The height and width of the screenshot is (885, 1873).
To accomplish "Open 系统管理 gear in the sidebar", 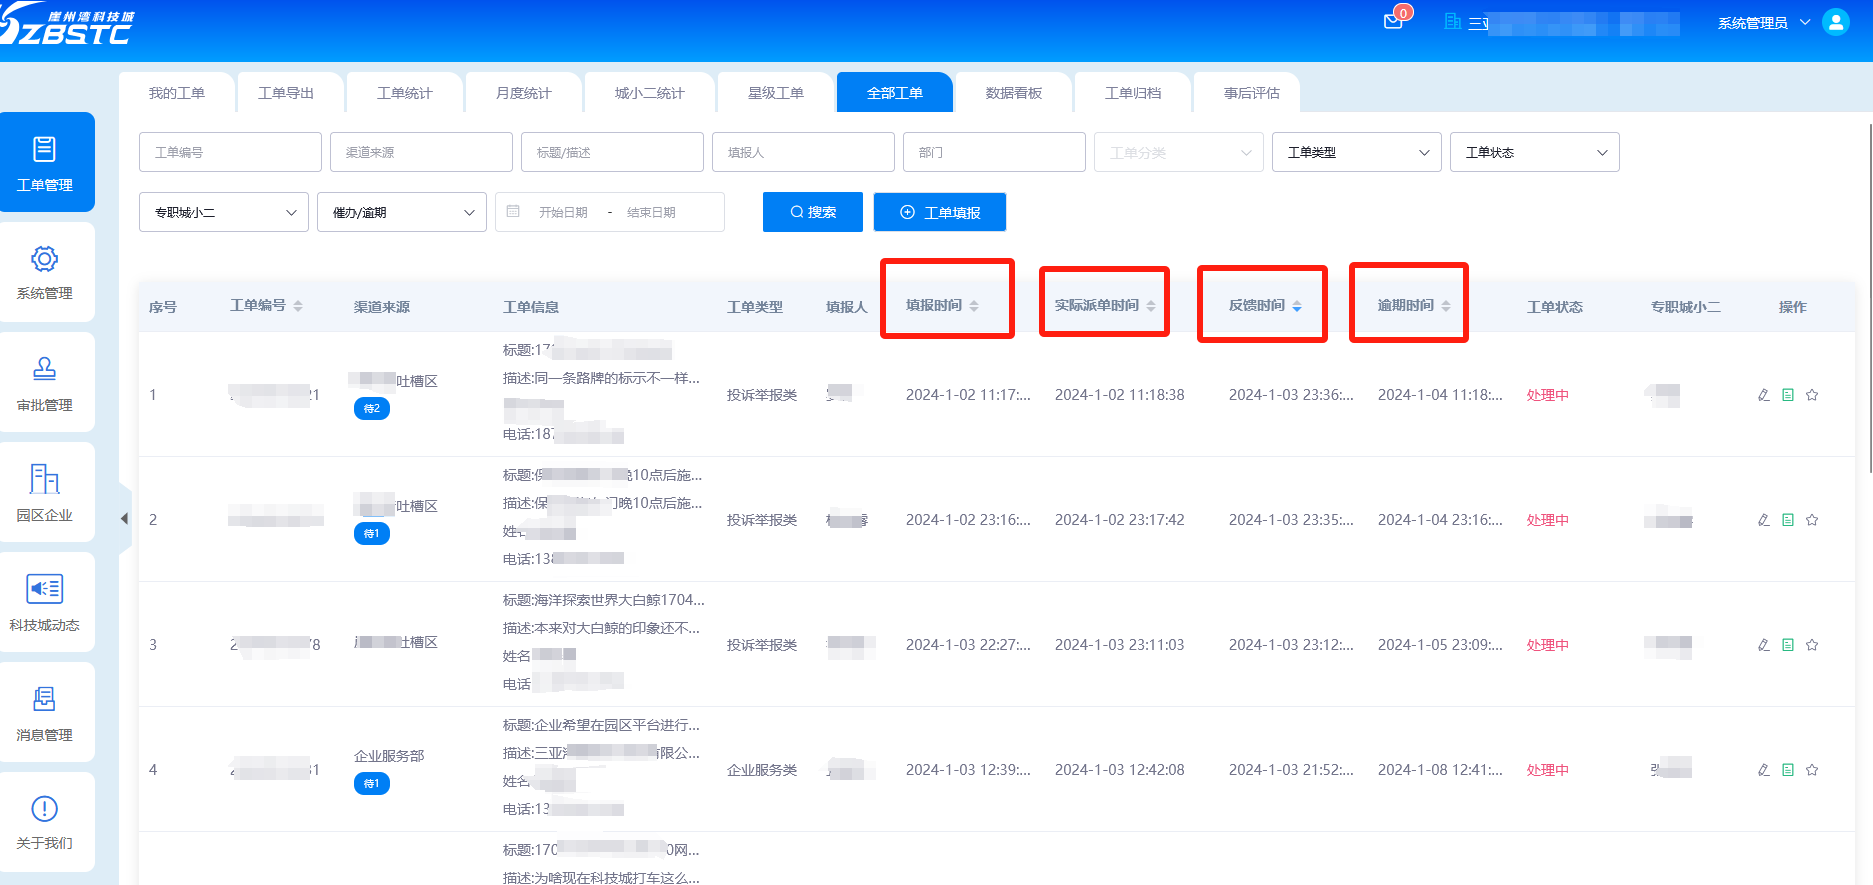I will [45, 272].
